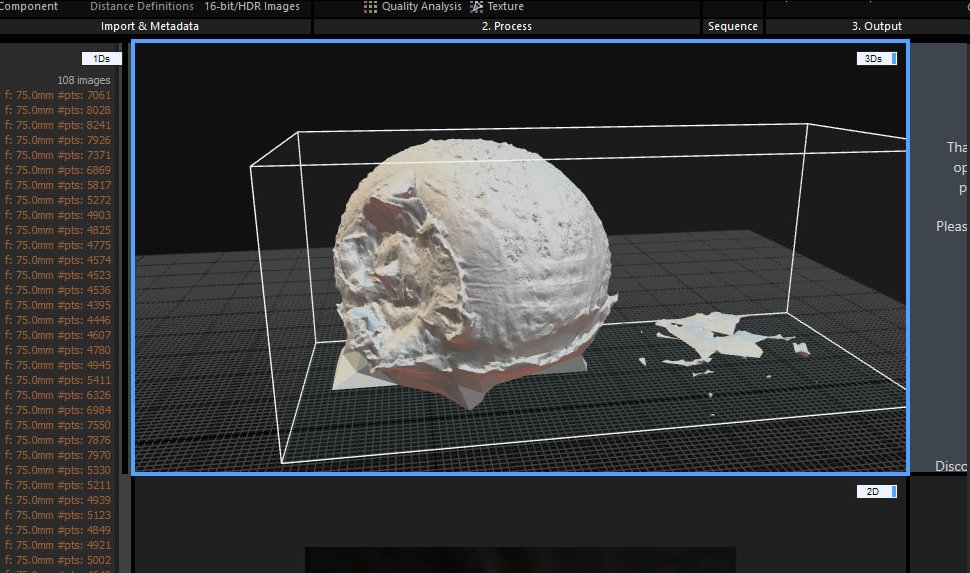Screen dimensions: 970x573
Task: Click the Component ribbon item
Action: [28, 6]
